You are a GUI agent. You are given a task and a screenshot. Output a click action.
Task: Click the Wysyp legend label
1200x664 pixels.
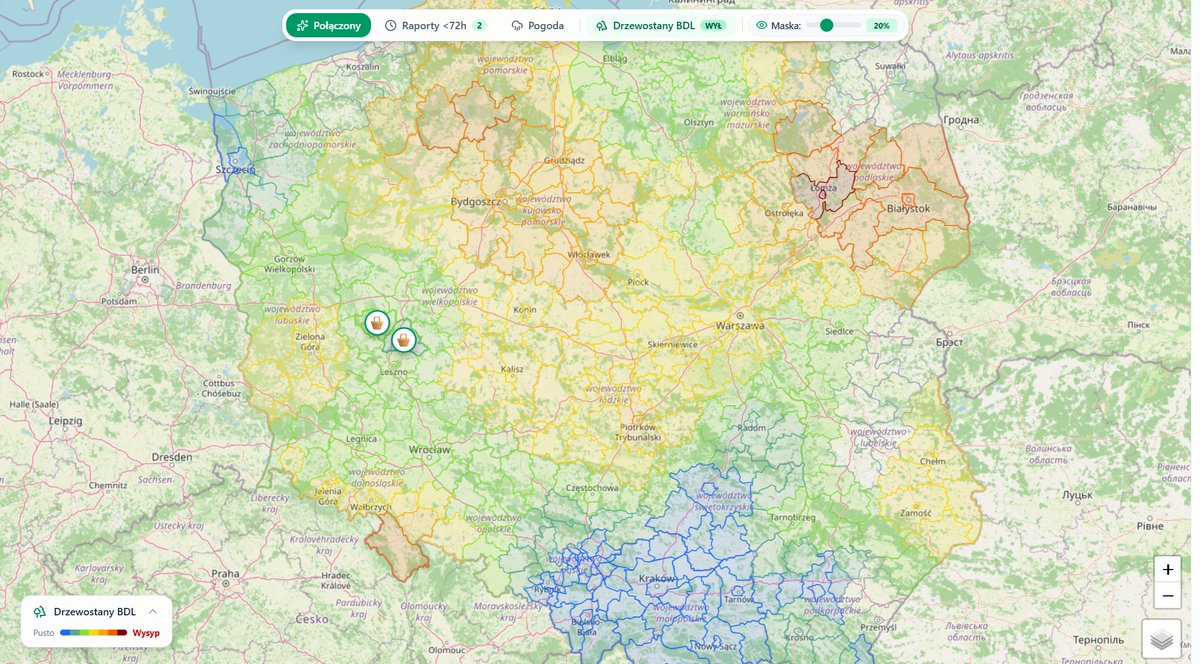click(x=146, y=633)
